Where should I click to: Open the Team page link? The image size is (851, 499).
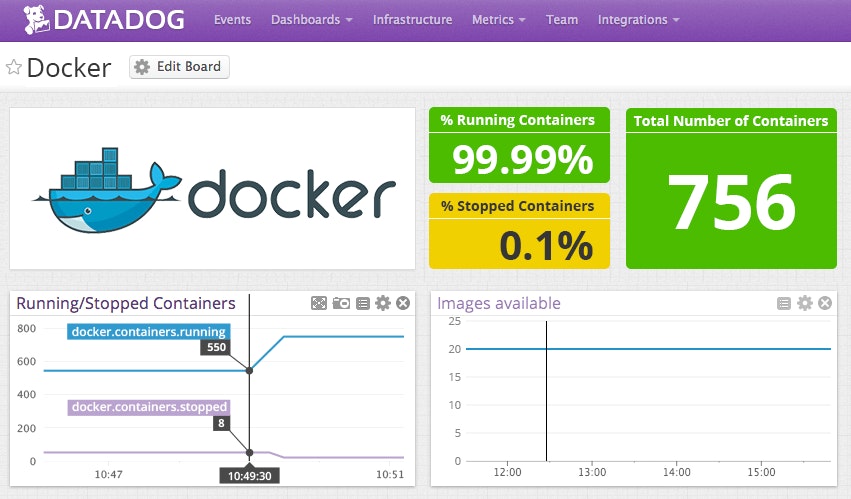coord(562,20)
